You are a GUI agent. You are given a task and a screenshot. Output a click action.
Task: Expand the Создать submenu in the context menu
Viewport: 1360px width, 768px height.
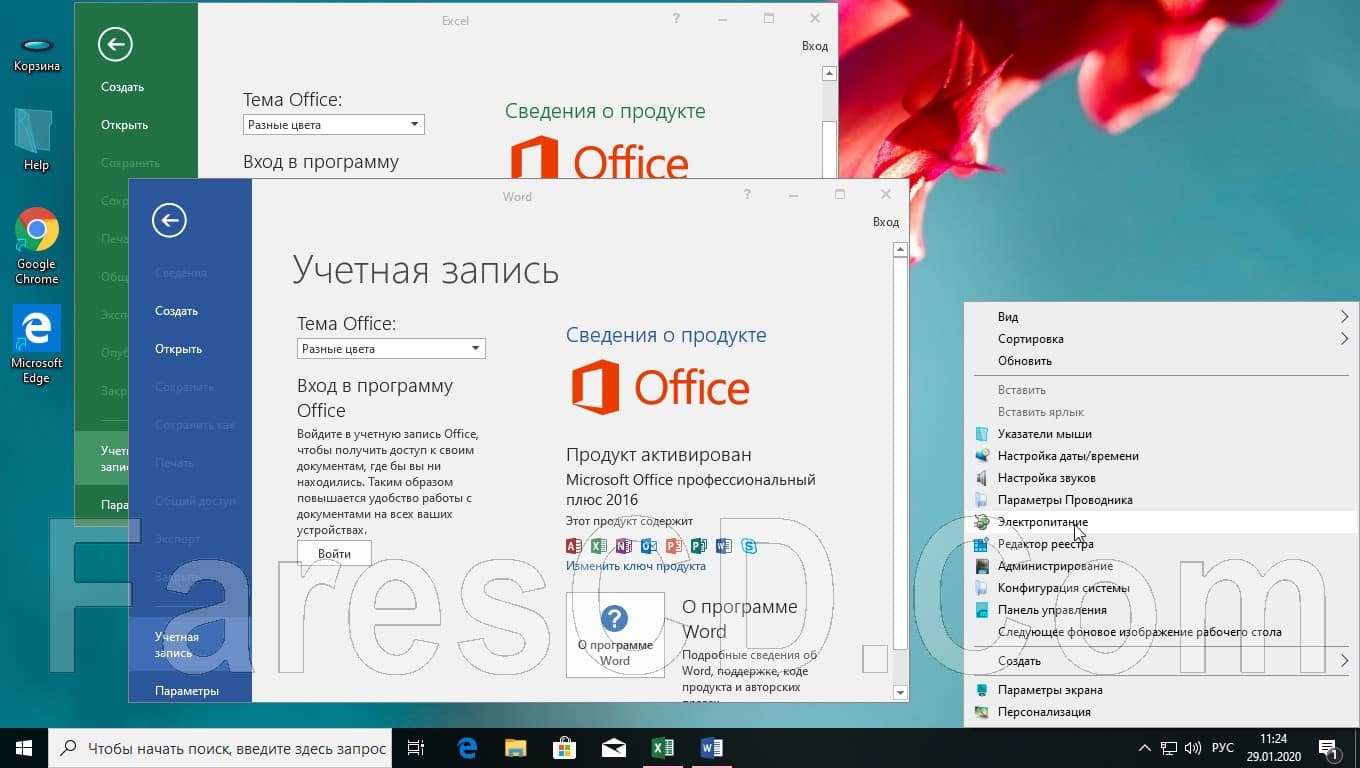pyautogui.click(x=1161, y=661)
